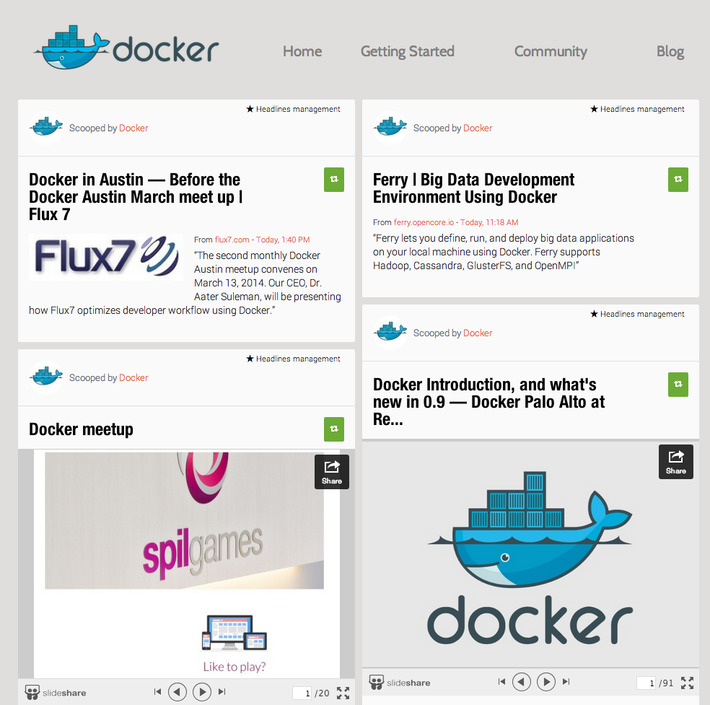Open Docker curator link on Docker meetup card
710x705 pixels.
click(x=133, y=378)
